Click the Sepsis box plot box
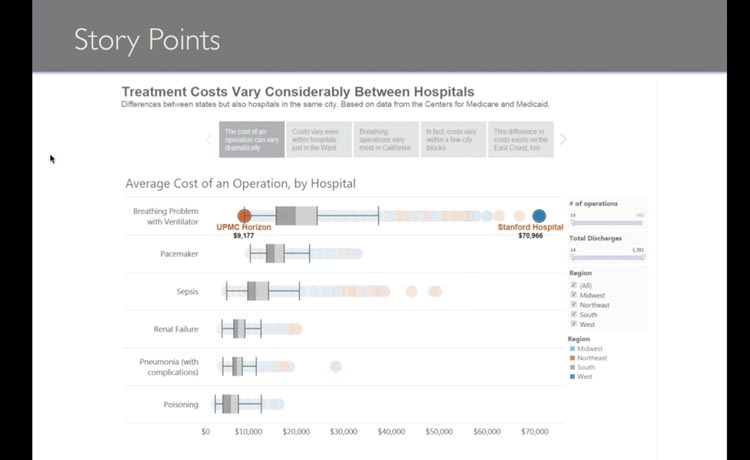The image size is (750, 460). pyautogui.click(x=258, y=291)
